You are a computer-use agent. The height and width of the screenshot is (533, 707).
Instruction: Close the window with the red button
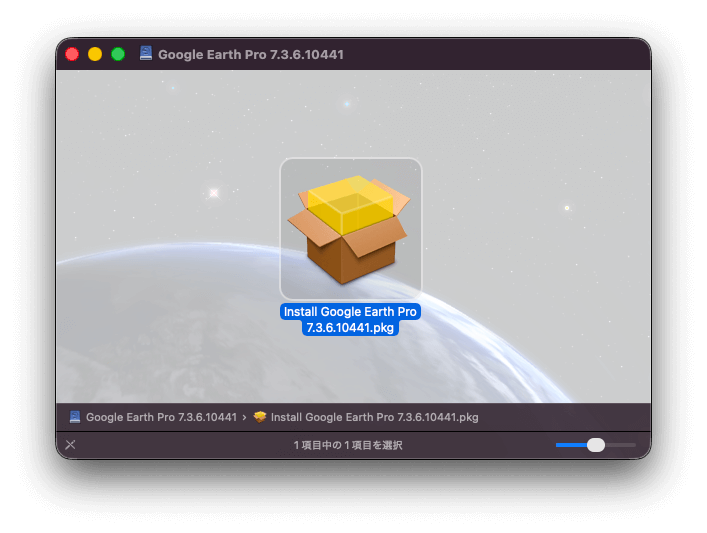coord(72,54)
